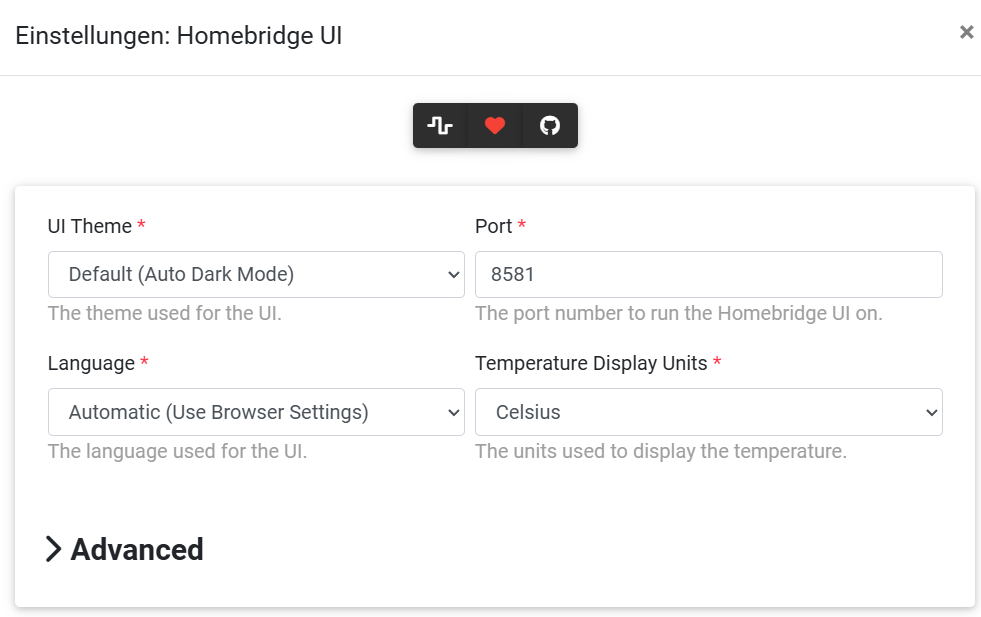The image size is (981, 617).
Task: Open the Language selection dropdown
Action: pyautogui.click(x=256, y=412)
